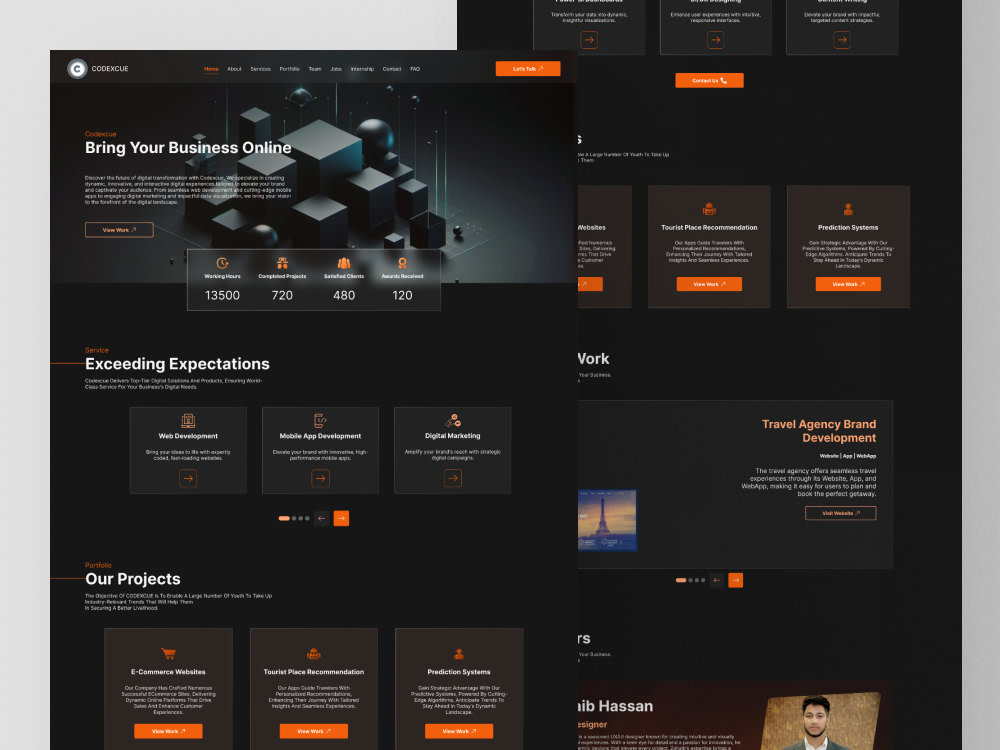This screenshot has height=750, width=1000.
Task: Open Contact in the navigation
Action: click(x=392, y=69)
